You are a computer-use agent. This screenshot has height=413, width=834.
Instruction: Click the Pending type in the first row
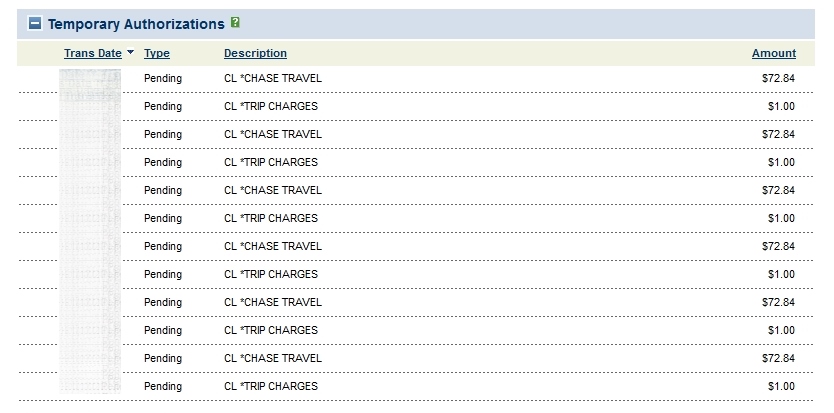pyautogui.click(x=163, y=78)
